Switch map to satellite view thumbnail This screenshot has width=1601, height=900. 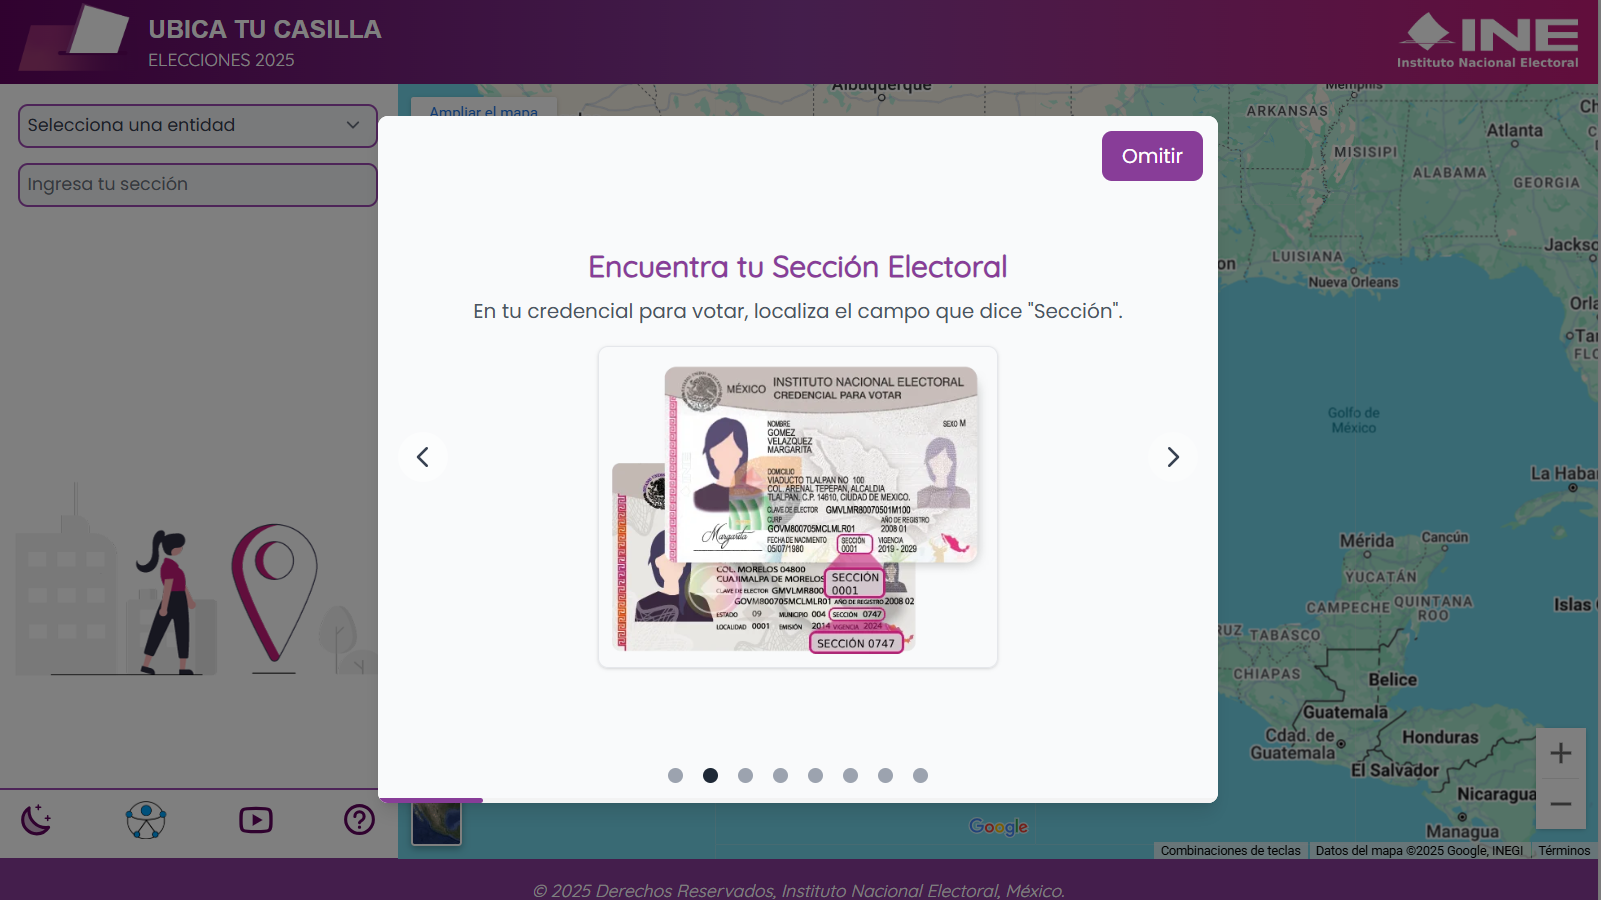[437, 823]
